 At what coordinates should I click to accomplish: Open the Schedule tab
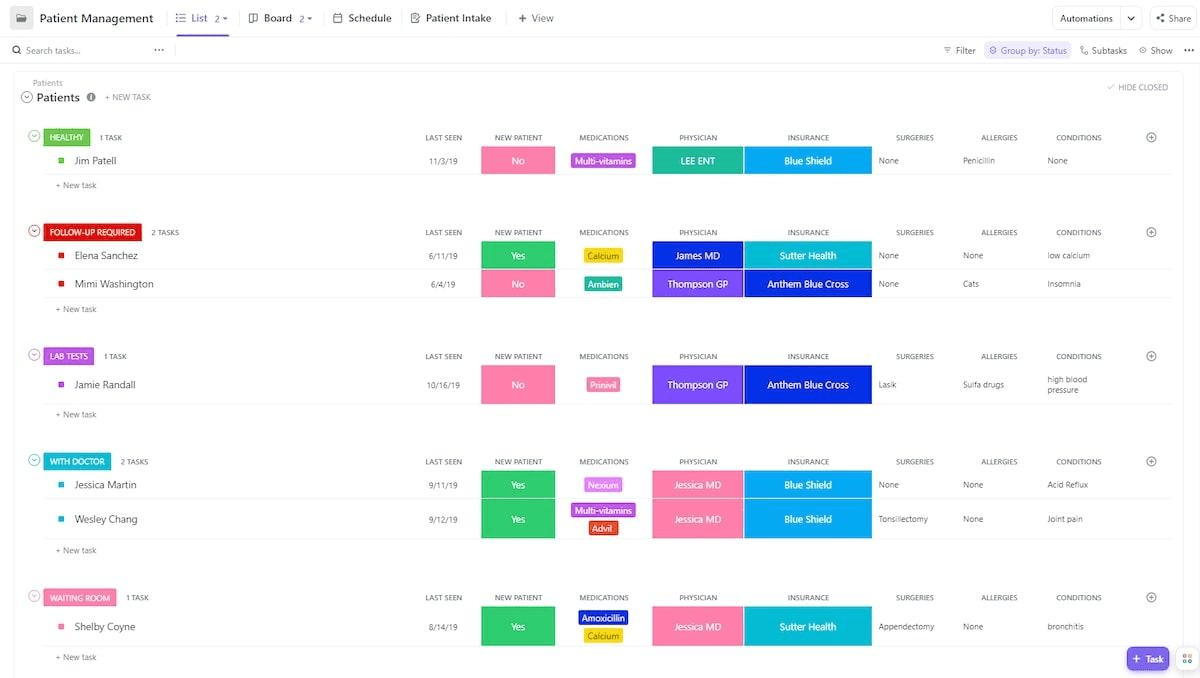(362, 18)
